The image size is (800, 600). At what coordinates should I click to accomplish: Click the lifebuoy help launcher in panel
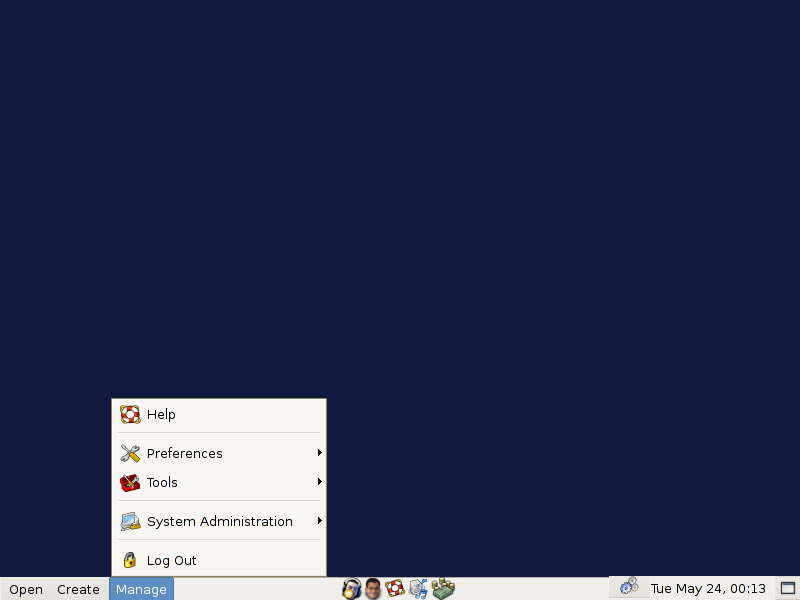pyautogui.click(x=395, y=589)
